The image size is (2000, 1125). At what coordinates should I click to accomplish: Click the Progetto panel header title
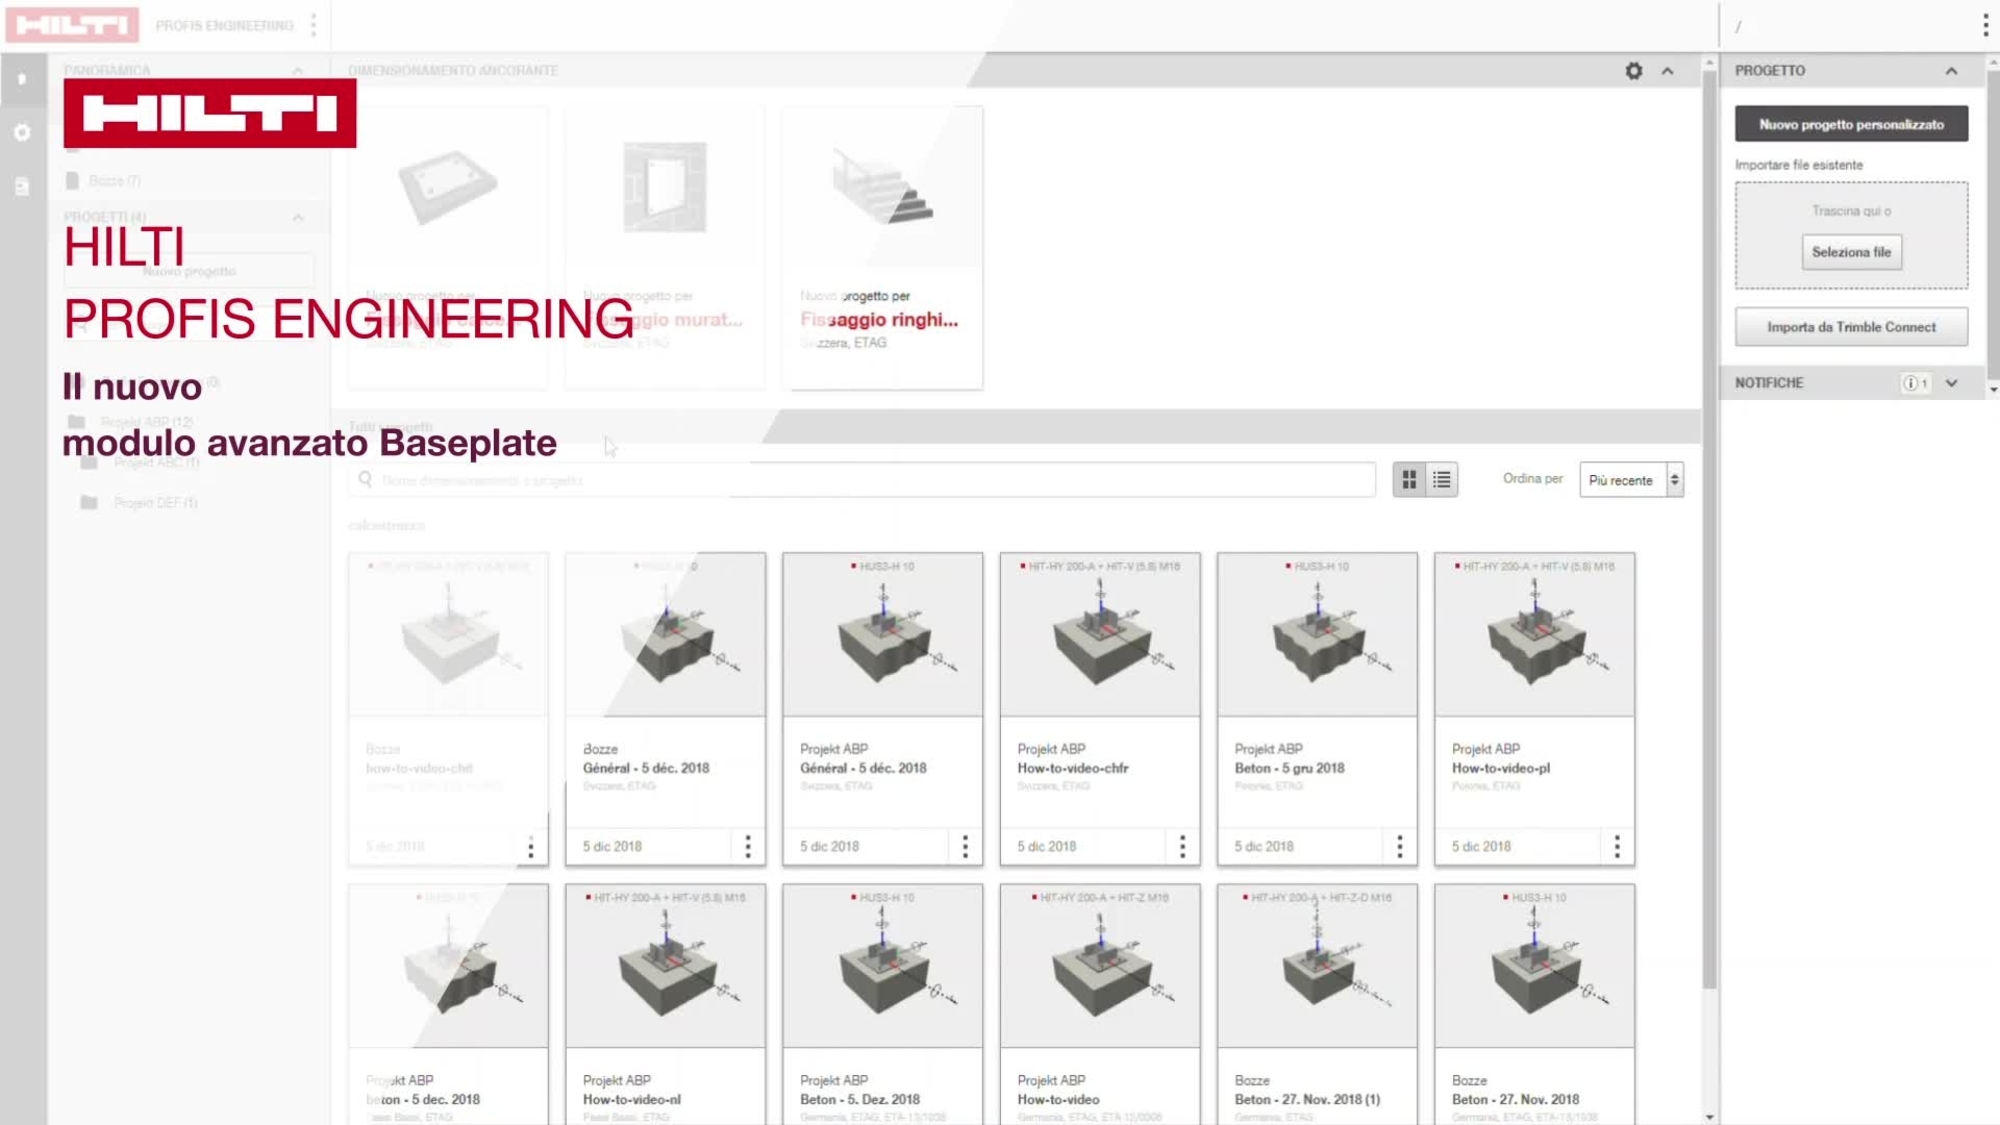pos(1769,71)
